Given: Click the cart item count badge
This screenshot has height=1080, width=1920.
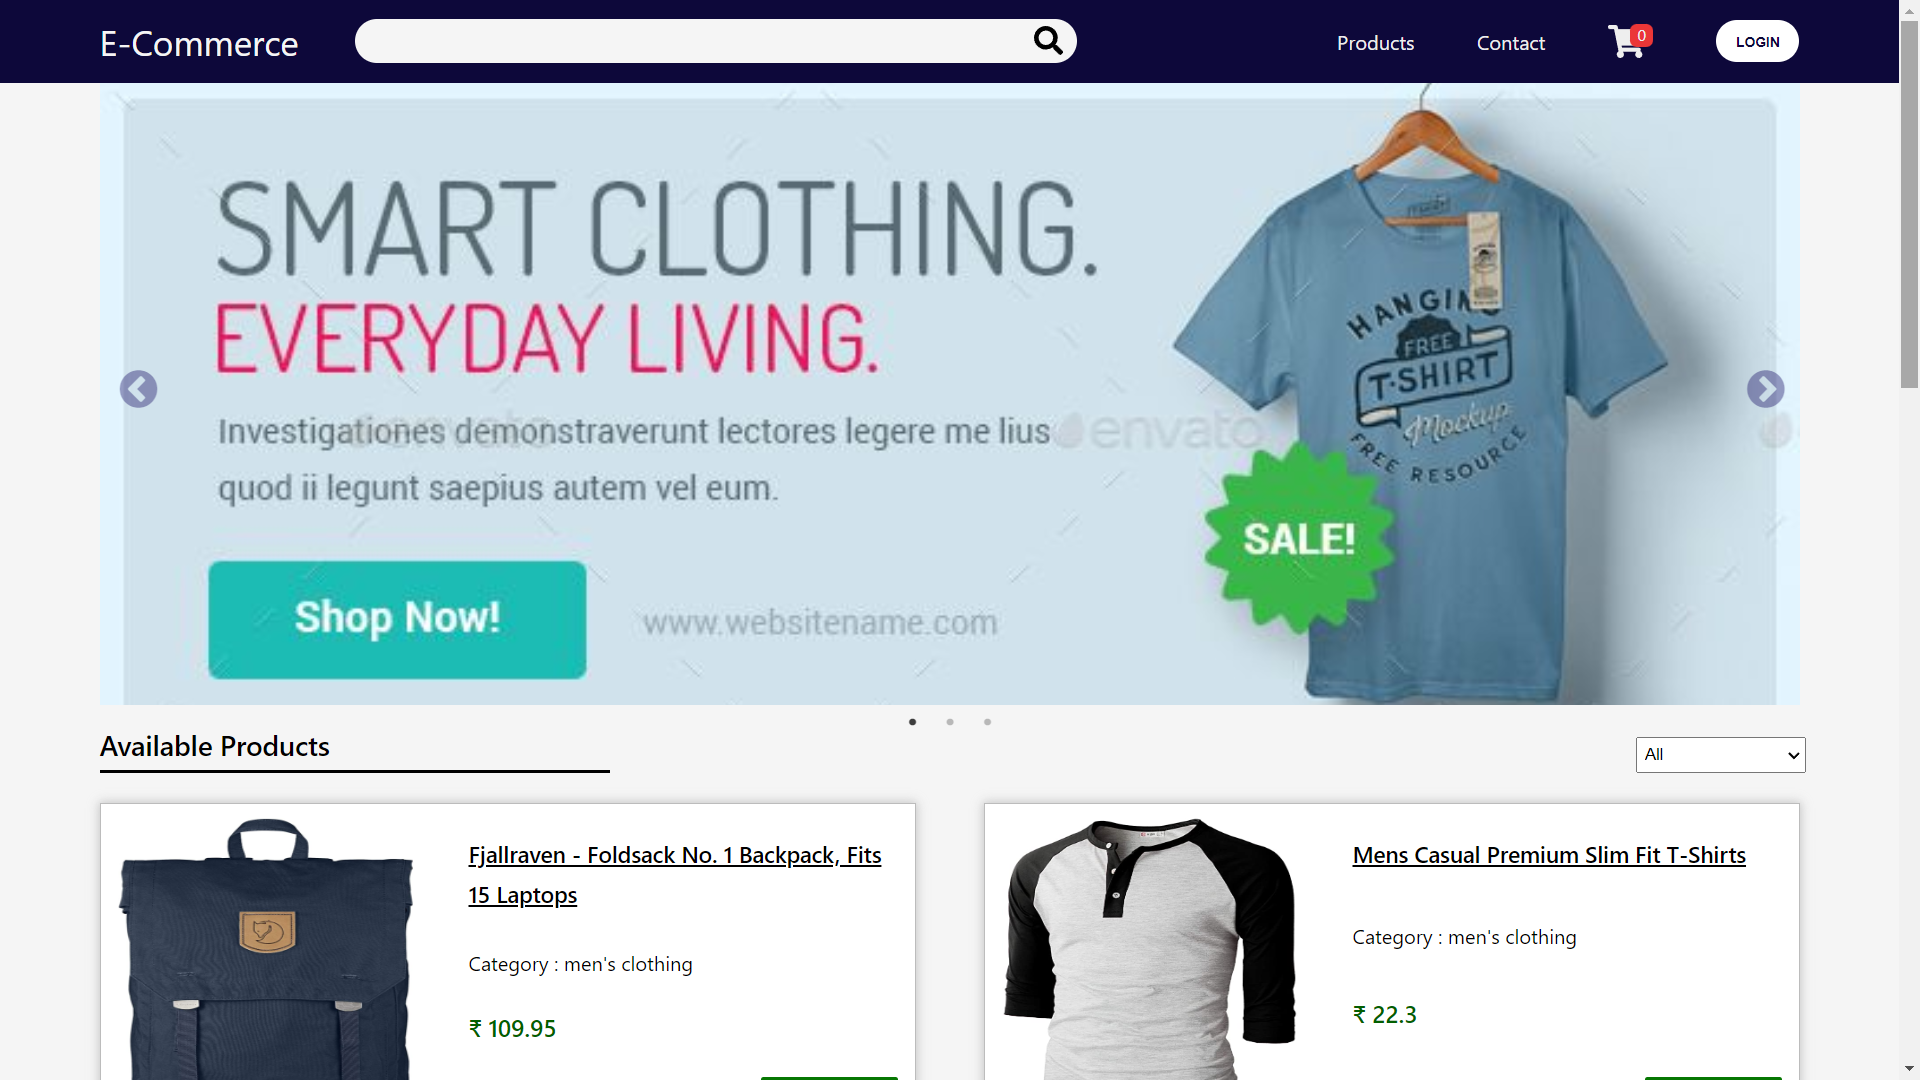Looking at the screenshot, I should tap(1641, 33).
